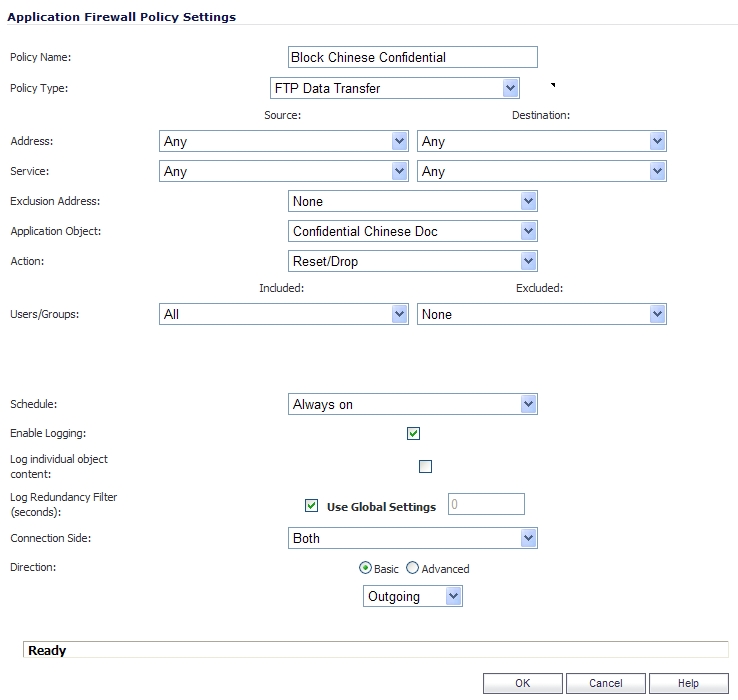This screenshot has width=738, height=700.
Task: Select the Advanced direction radio button
Action: (x=412, y=568)
